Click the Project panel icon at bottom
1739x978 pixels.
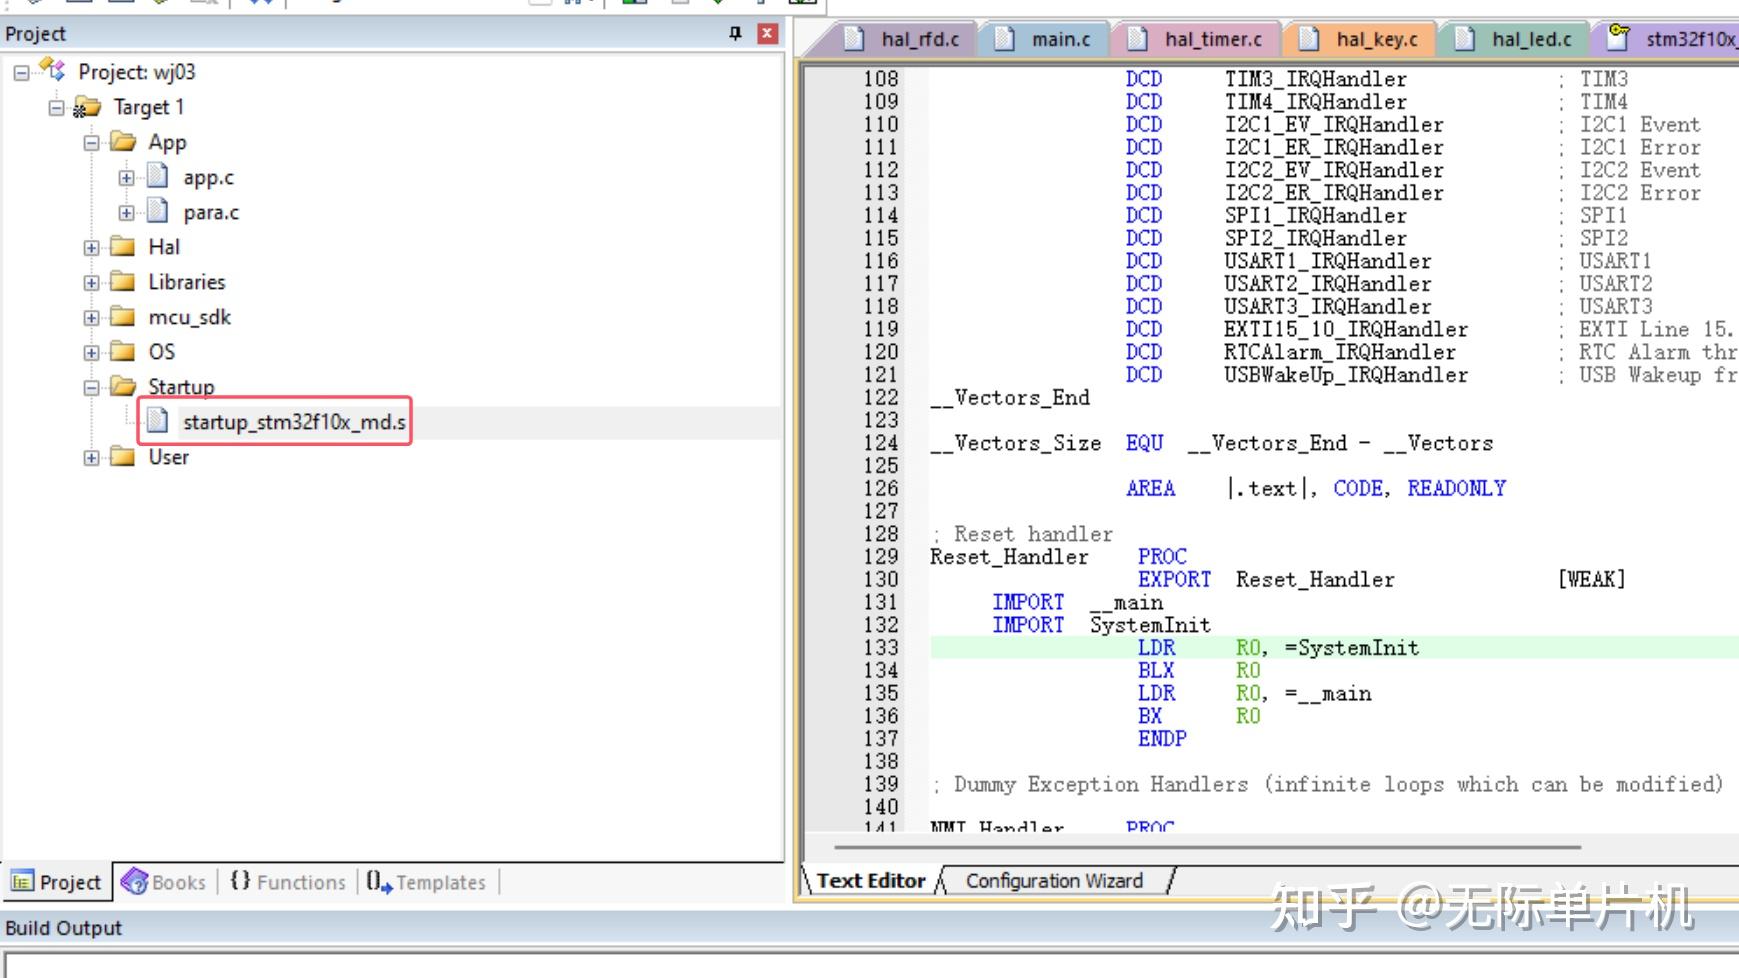(x=22, y=882)
